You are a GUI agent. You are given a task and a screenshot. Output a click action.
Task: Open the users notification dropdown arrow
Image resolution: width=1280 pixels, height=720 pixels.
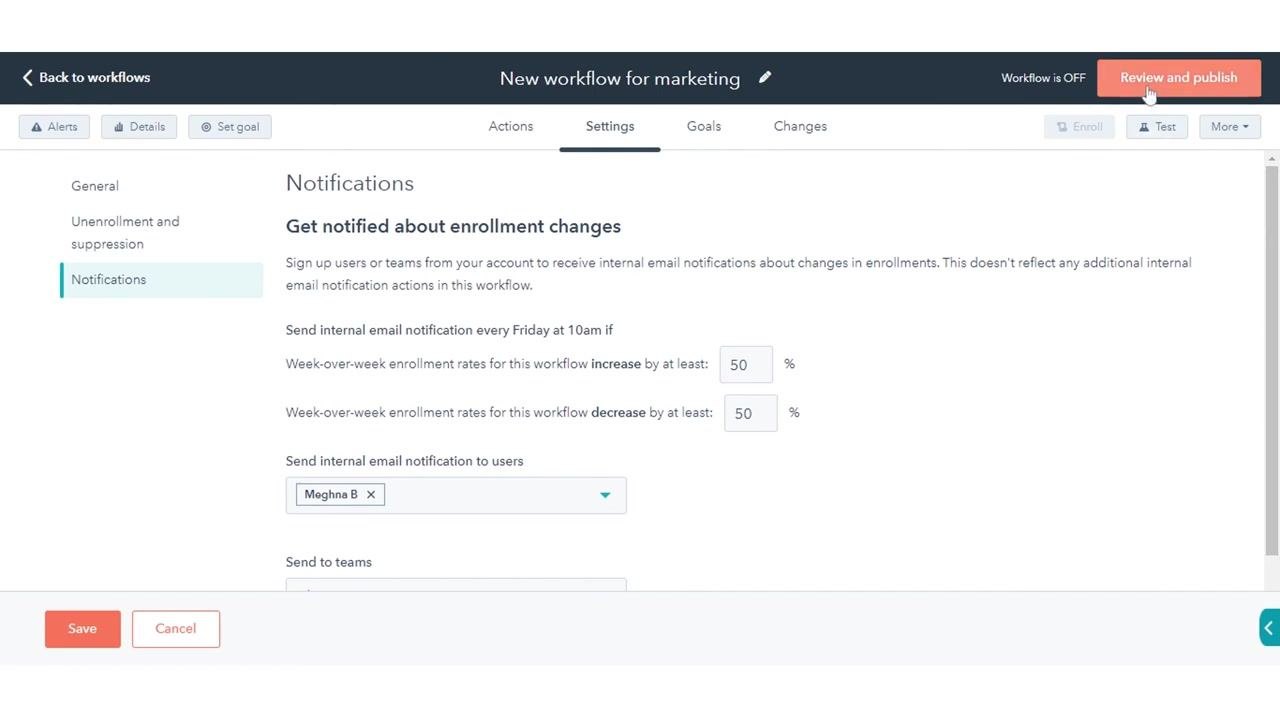[x=605, y=495]
